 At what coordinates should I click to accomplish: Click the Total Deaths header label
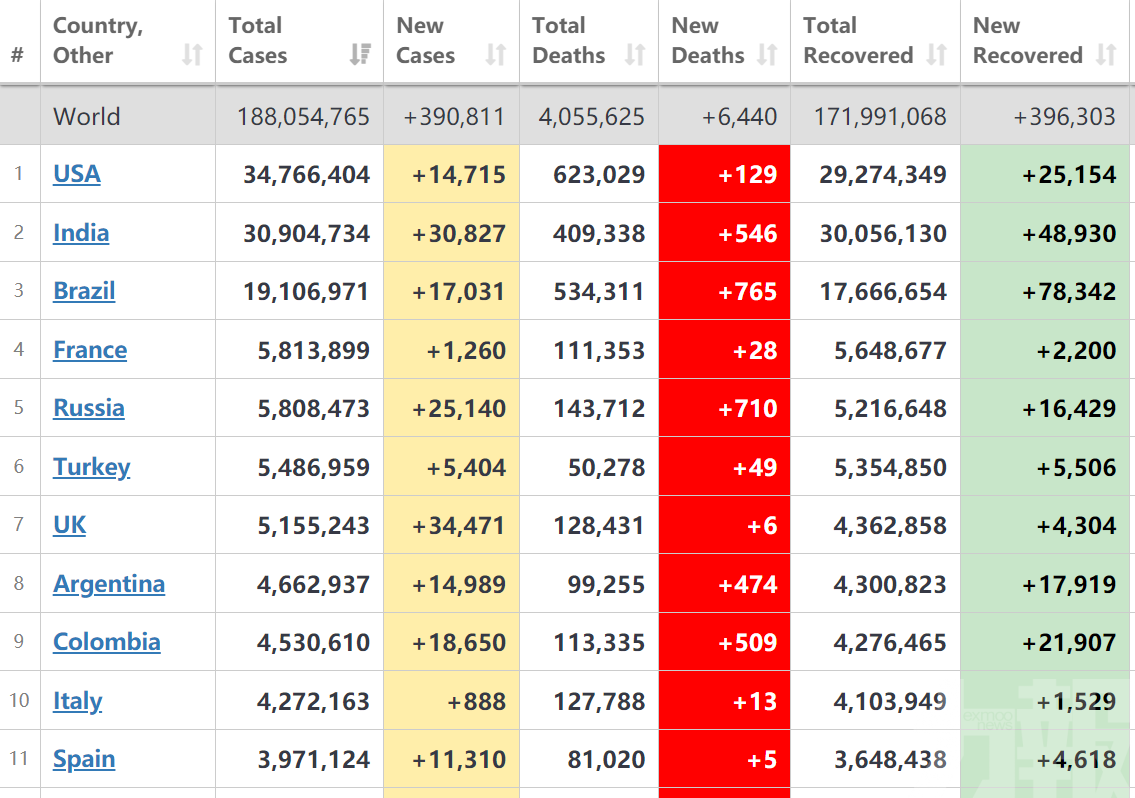[x=568, y=40]
